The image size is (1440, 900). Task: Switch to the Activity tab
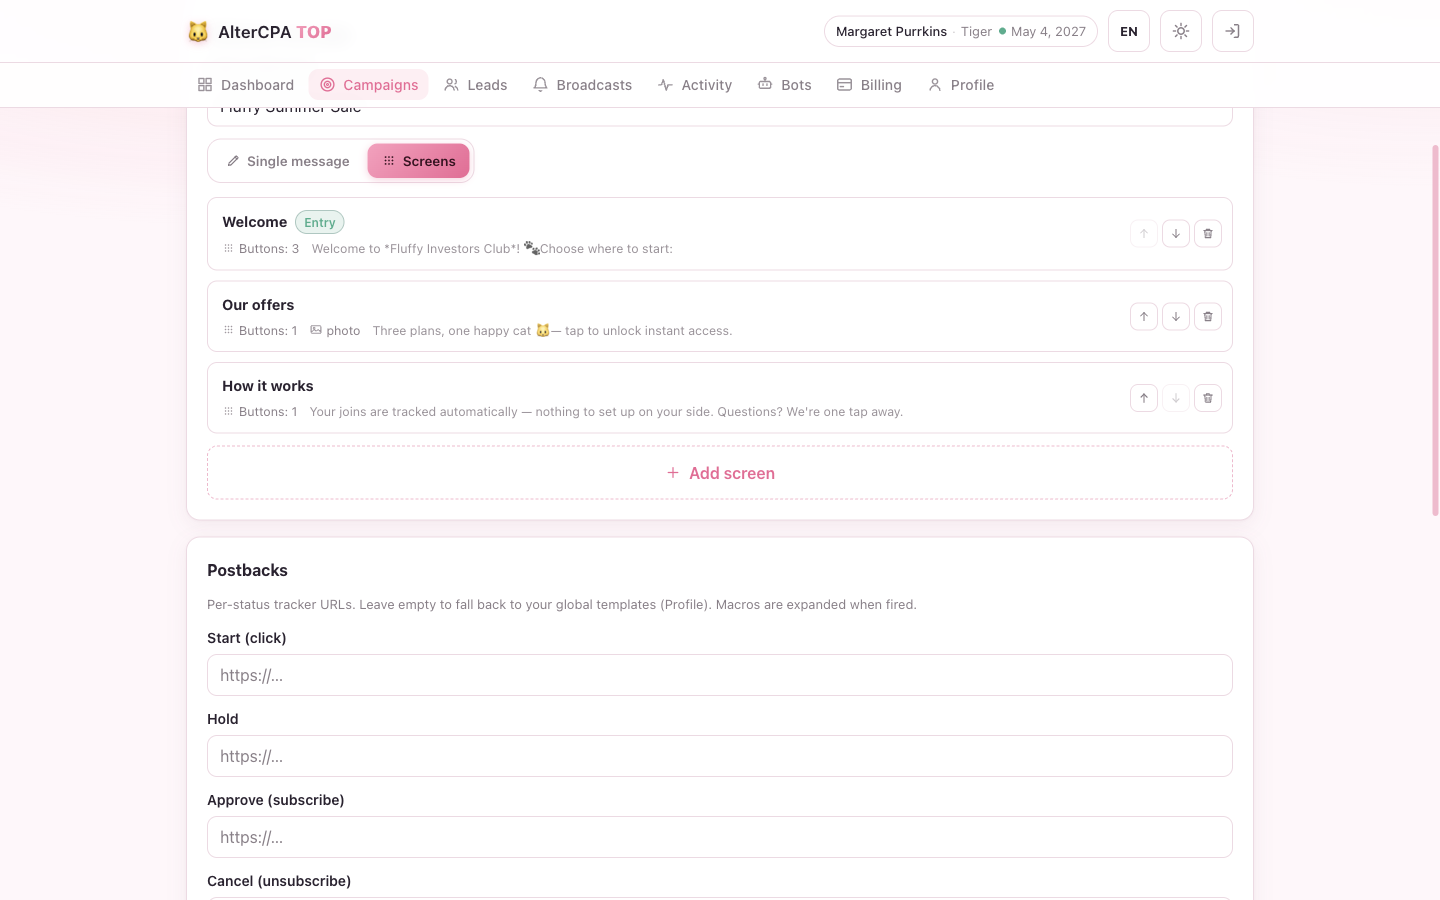695,85
